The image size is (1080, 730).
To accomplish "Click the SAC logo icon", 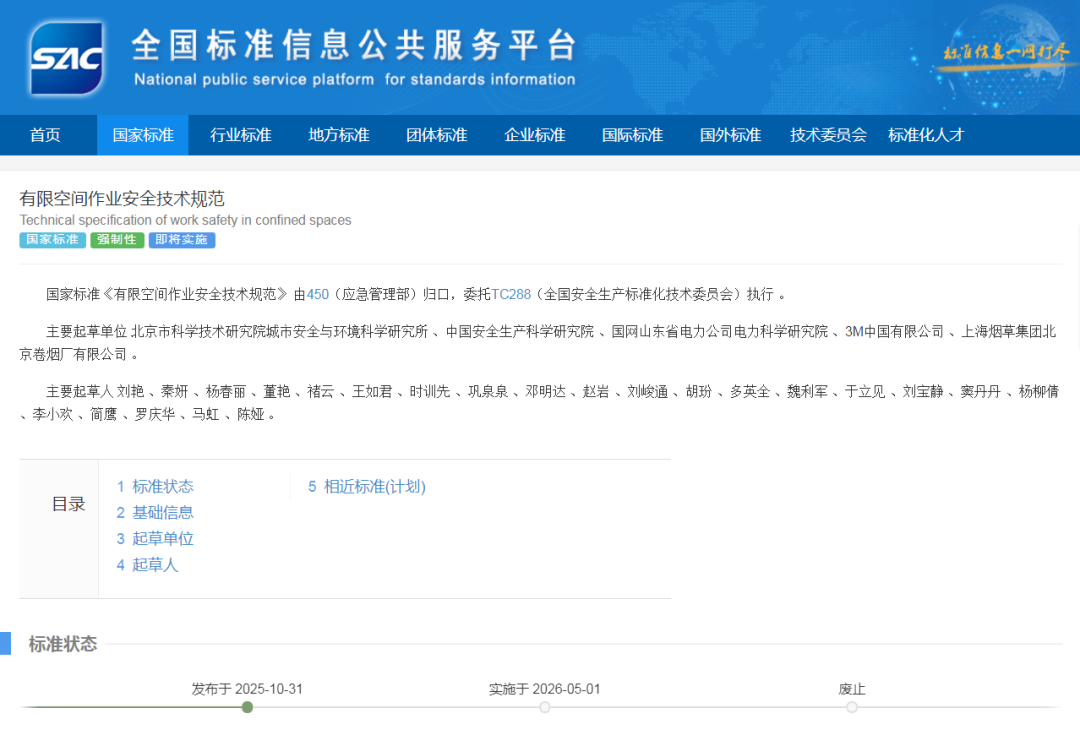I will (x=67, y=58).
